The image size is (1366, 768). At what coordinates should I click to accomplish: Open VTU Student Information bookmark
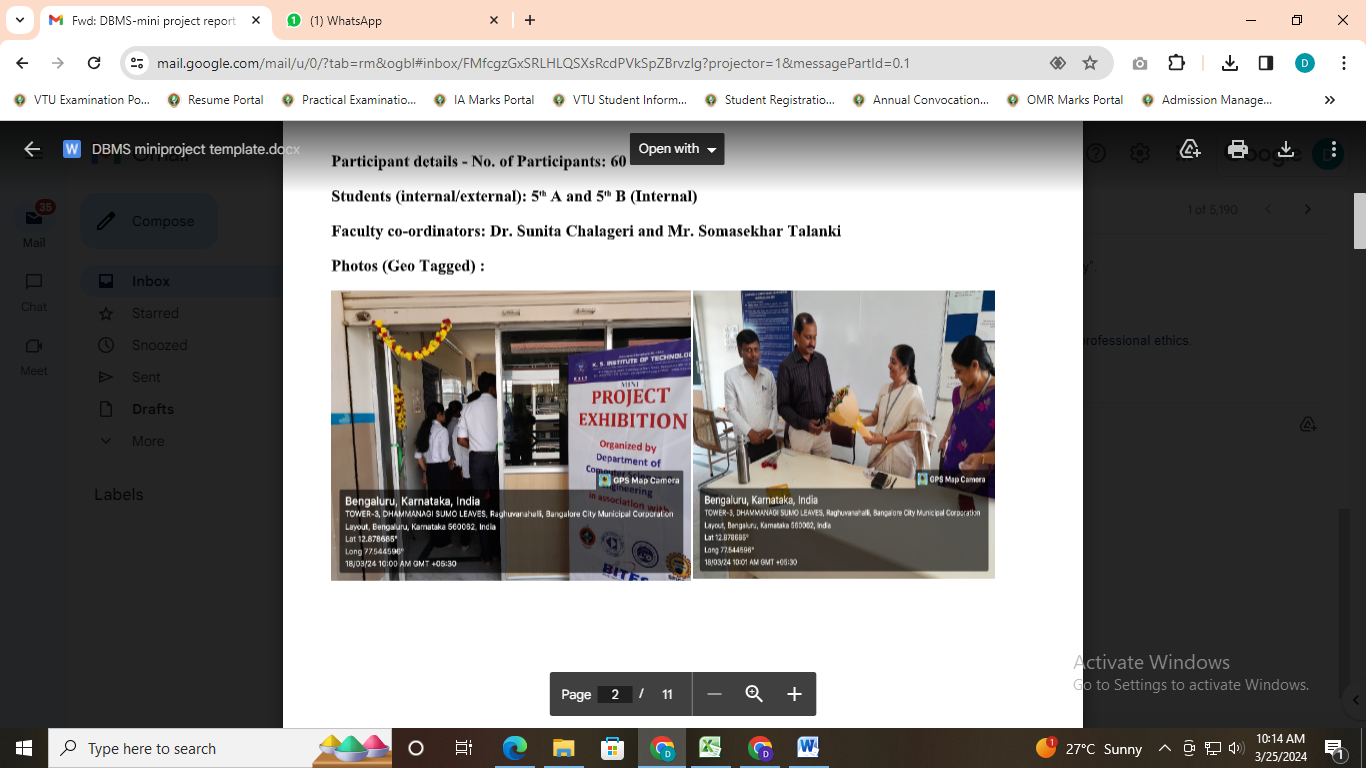pyautogui.click(x=619, y=100)
